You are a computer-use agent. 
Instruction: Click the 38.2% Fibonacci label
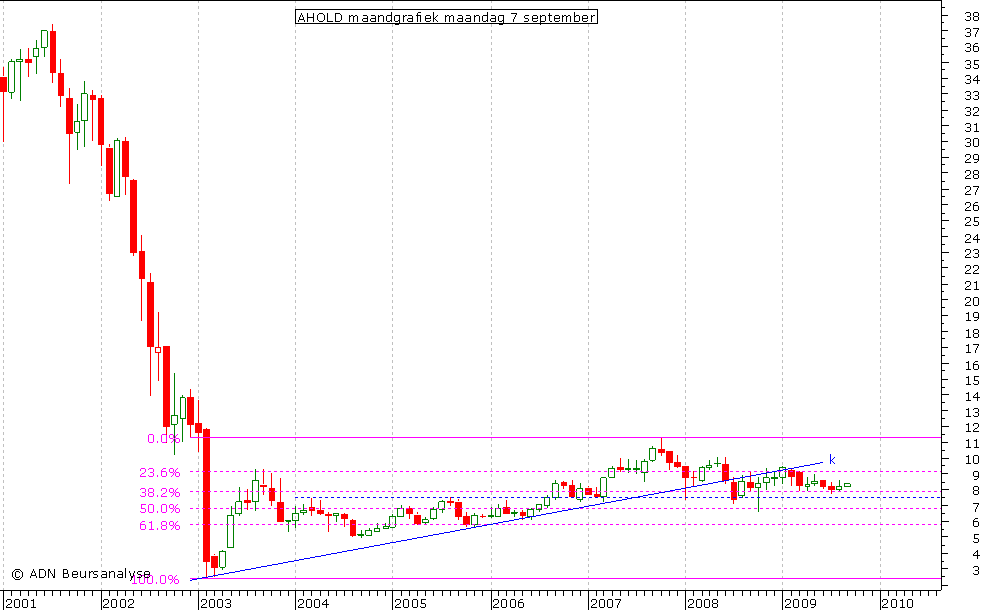click(160, 492)
